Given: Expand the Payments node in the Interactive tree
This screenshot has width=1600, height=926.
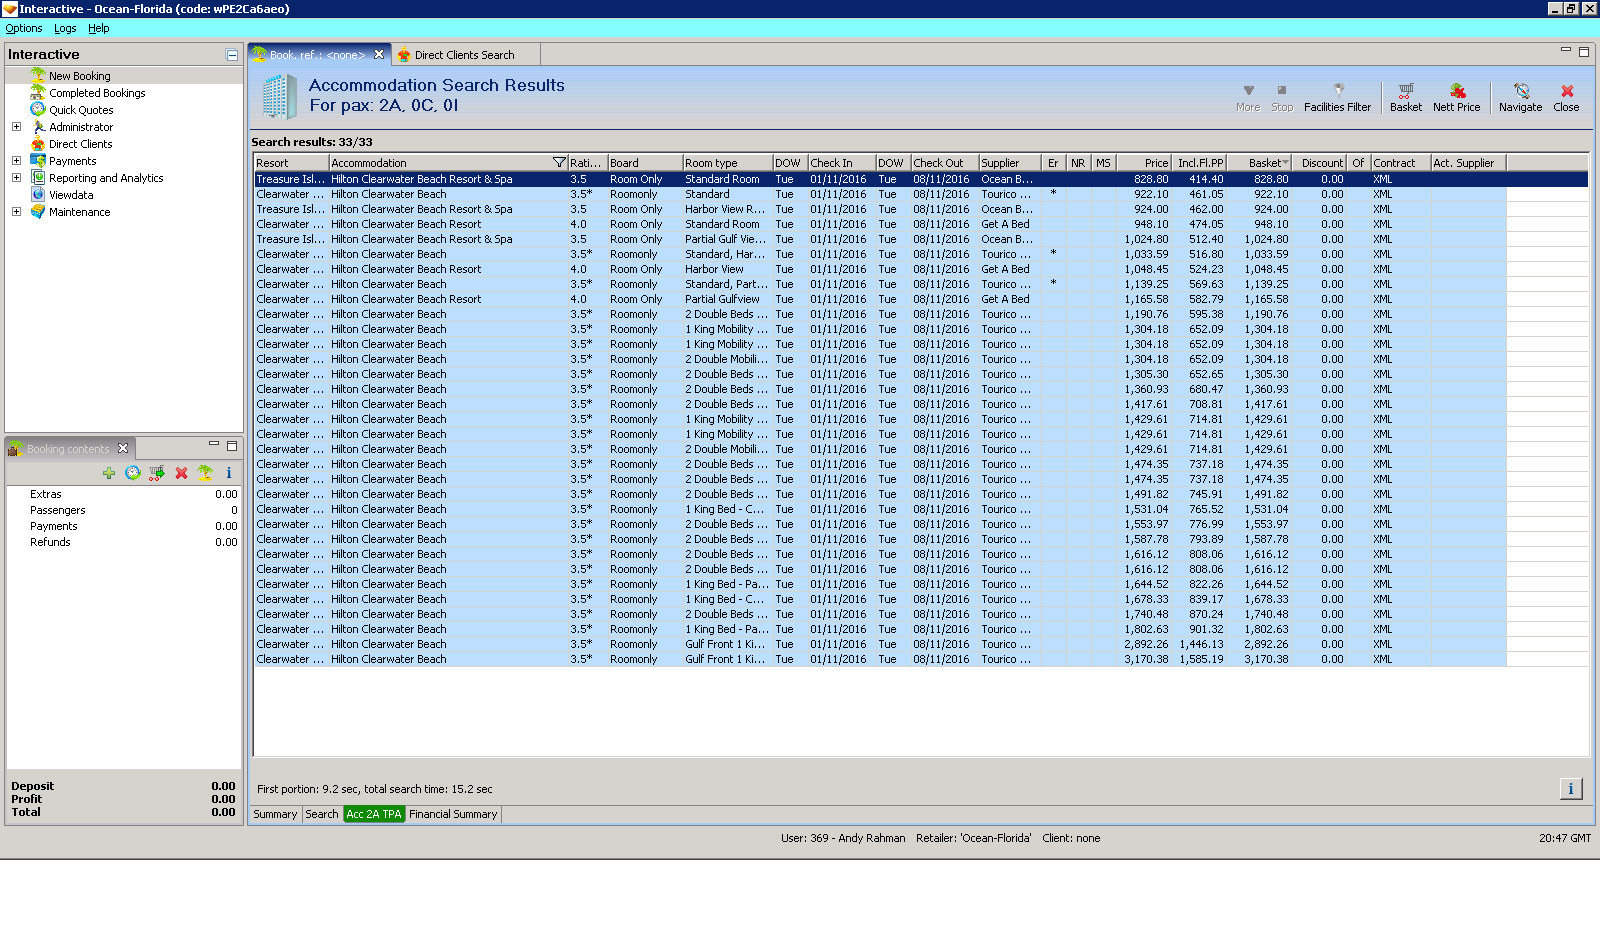Looking at the screenshot, I should tap(16, 161).
